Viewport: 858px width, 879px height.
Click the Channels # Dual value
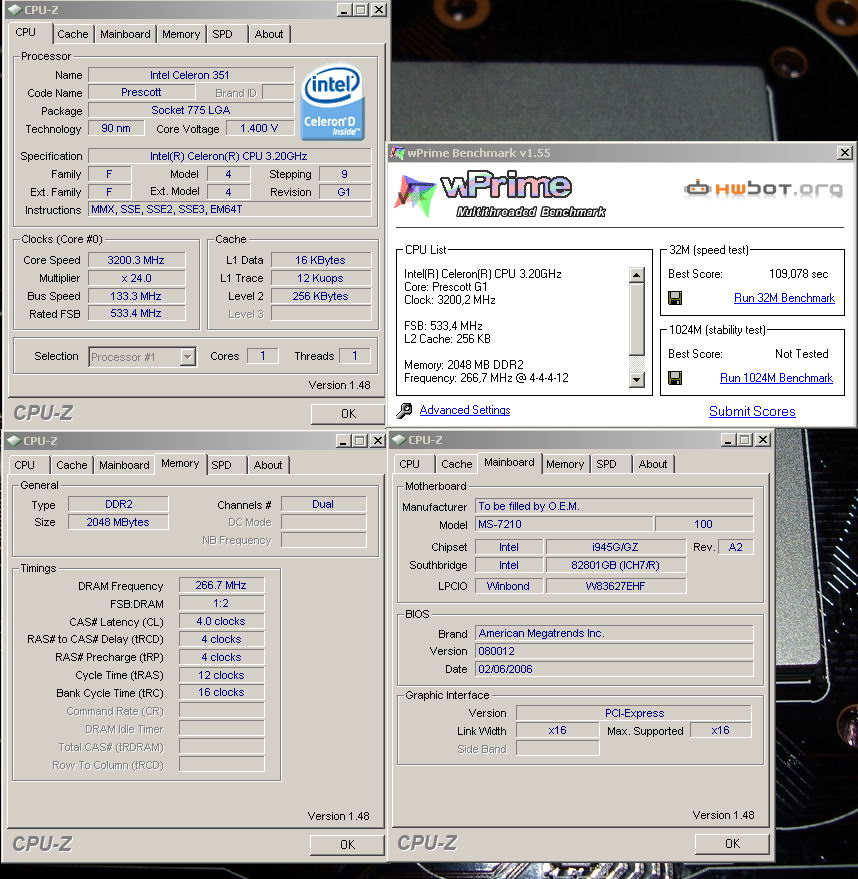pos(323,504)
